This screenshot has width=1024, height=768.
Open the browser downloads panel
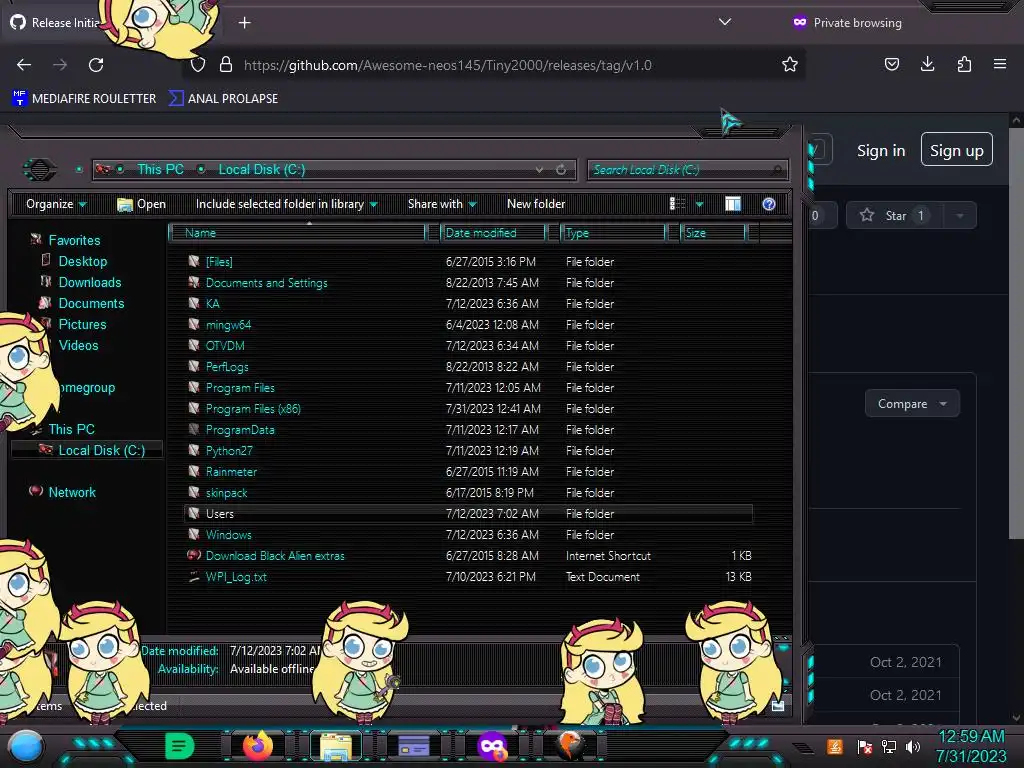927,64
